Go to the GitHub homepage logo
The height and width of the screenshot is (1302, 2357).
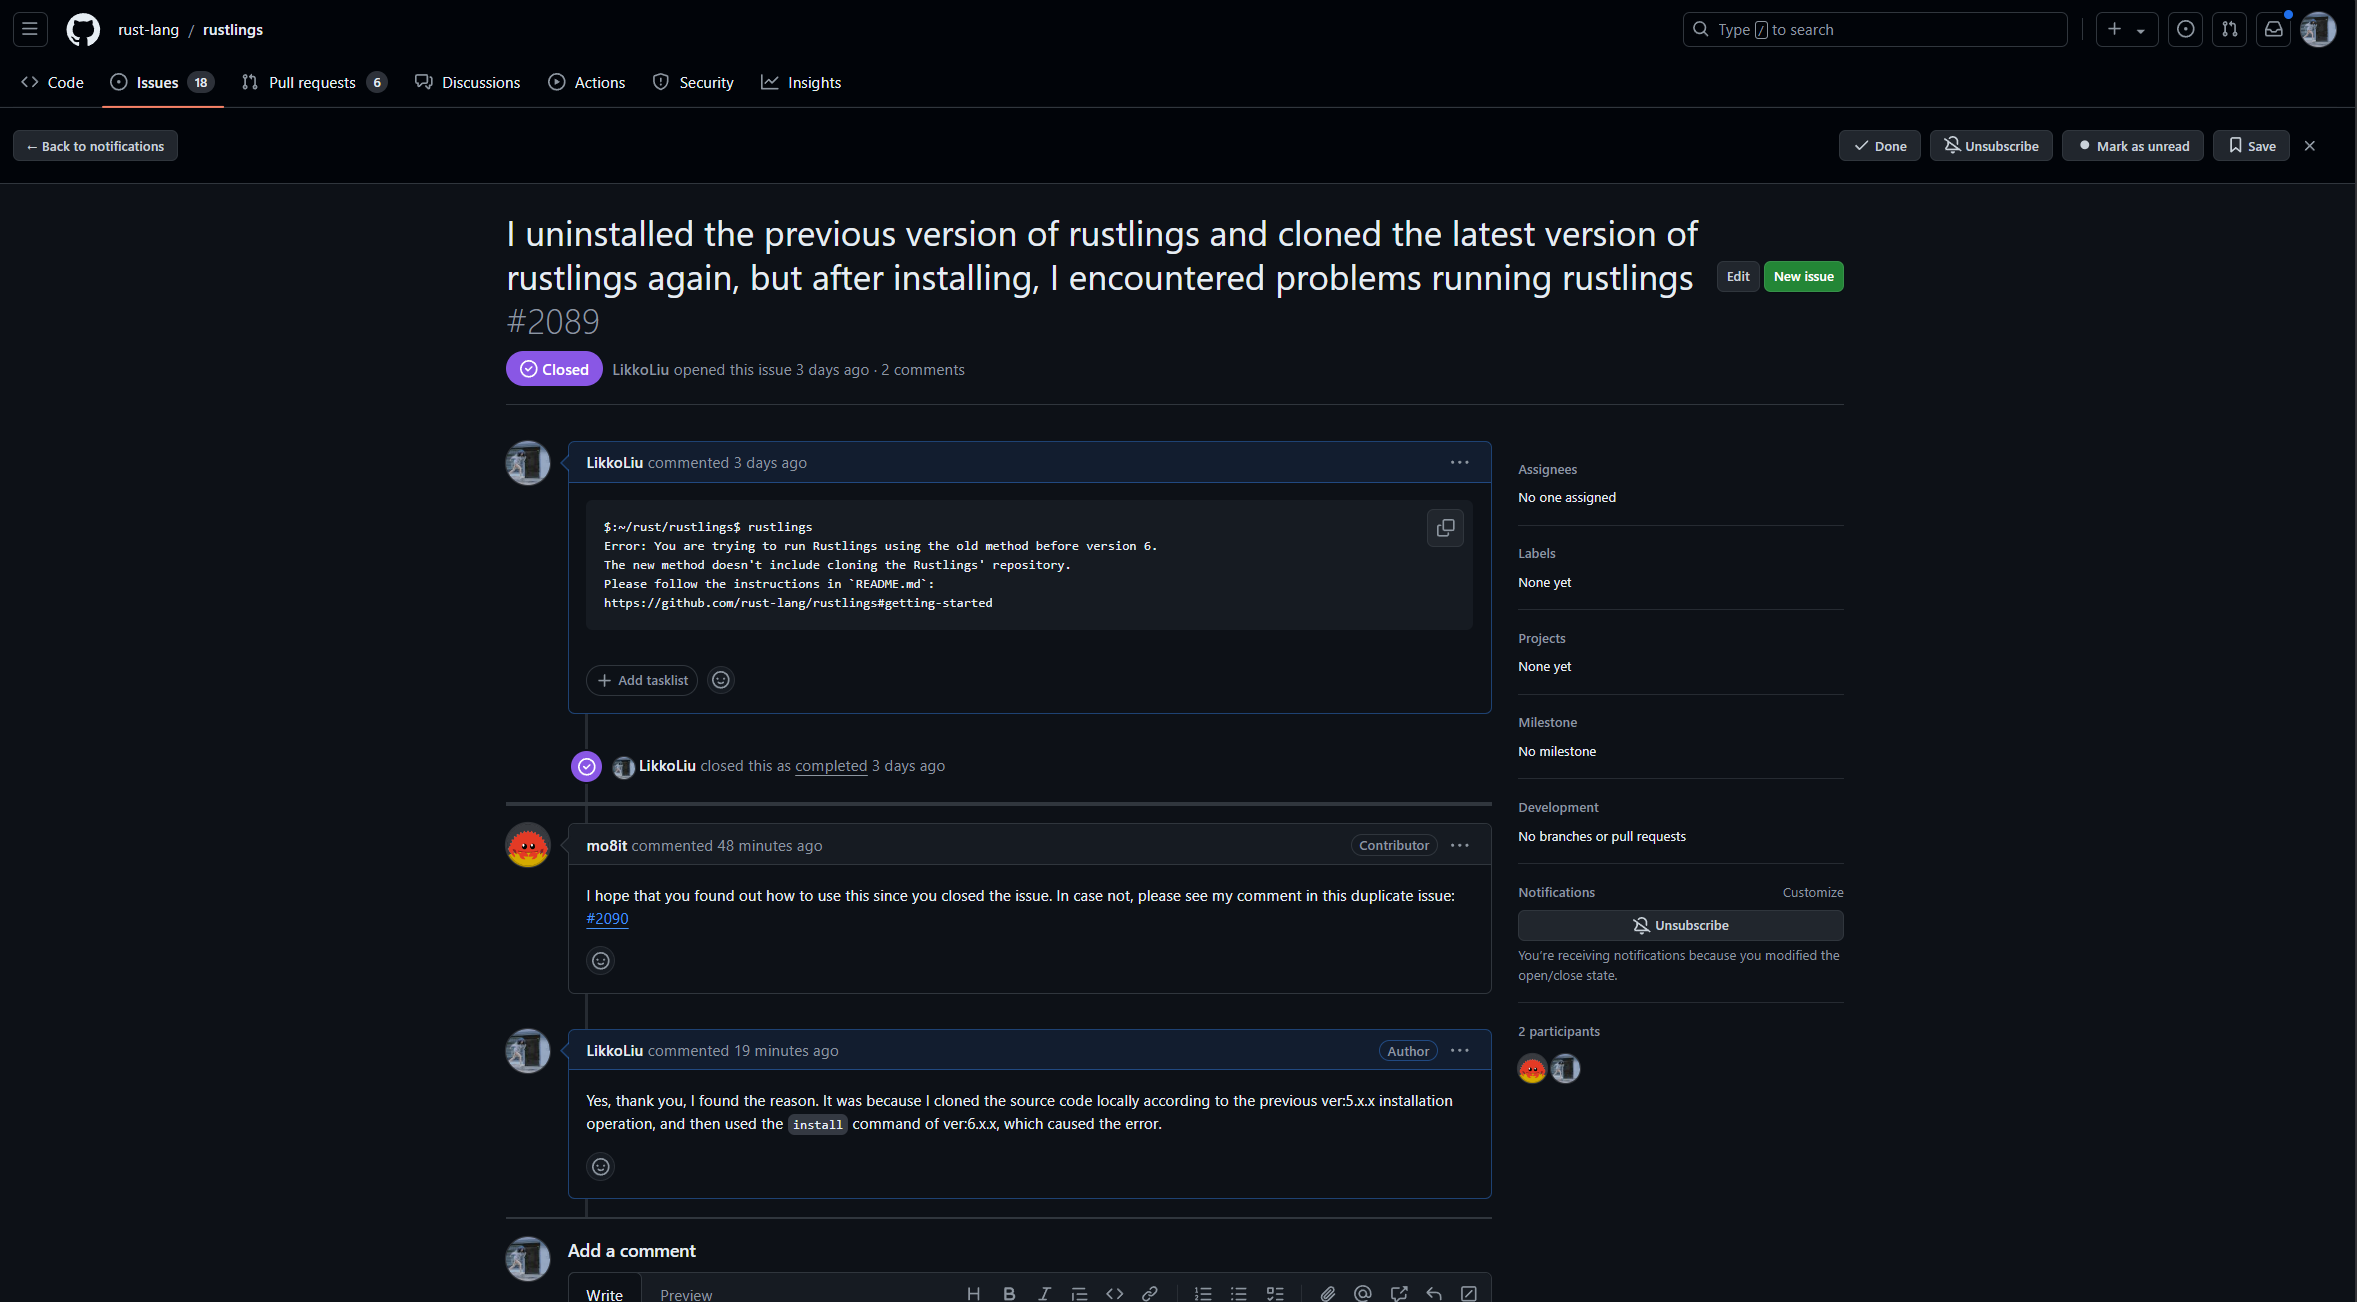[x=83, y=29]
